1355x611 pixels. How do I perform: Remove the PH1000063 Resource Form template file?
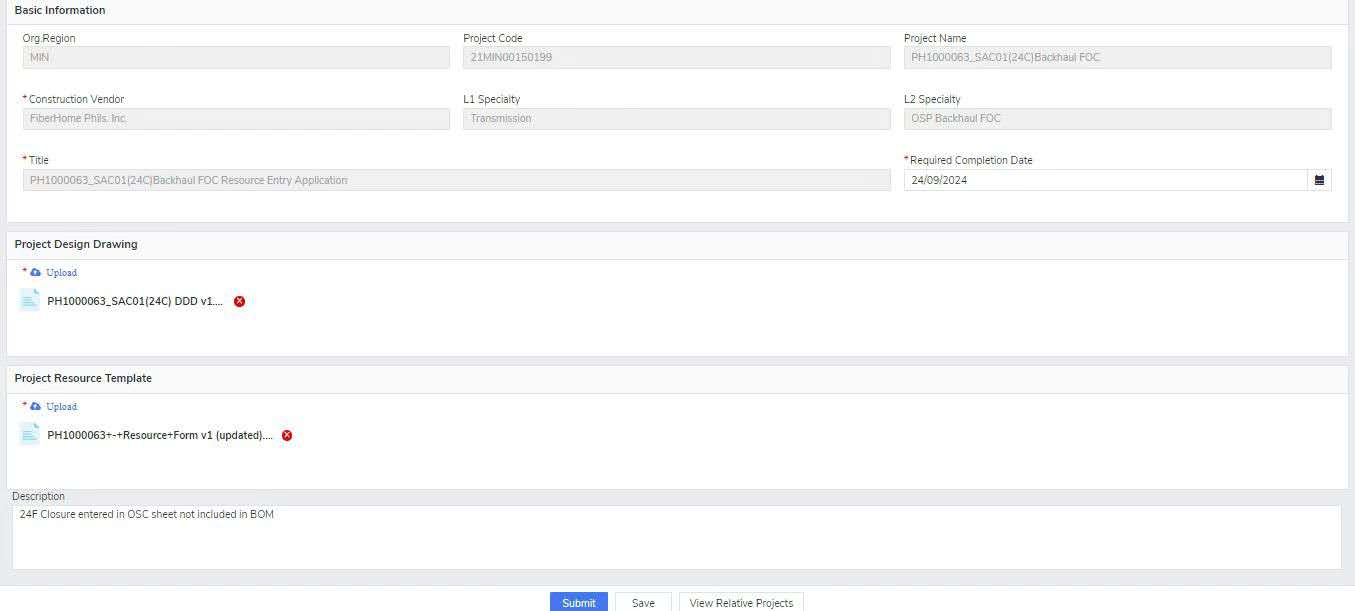(287, 435)
